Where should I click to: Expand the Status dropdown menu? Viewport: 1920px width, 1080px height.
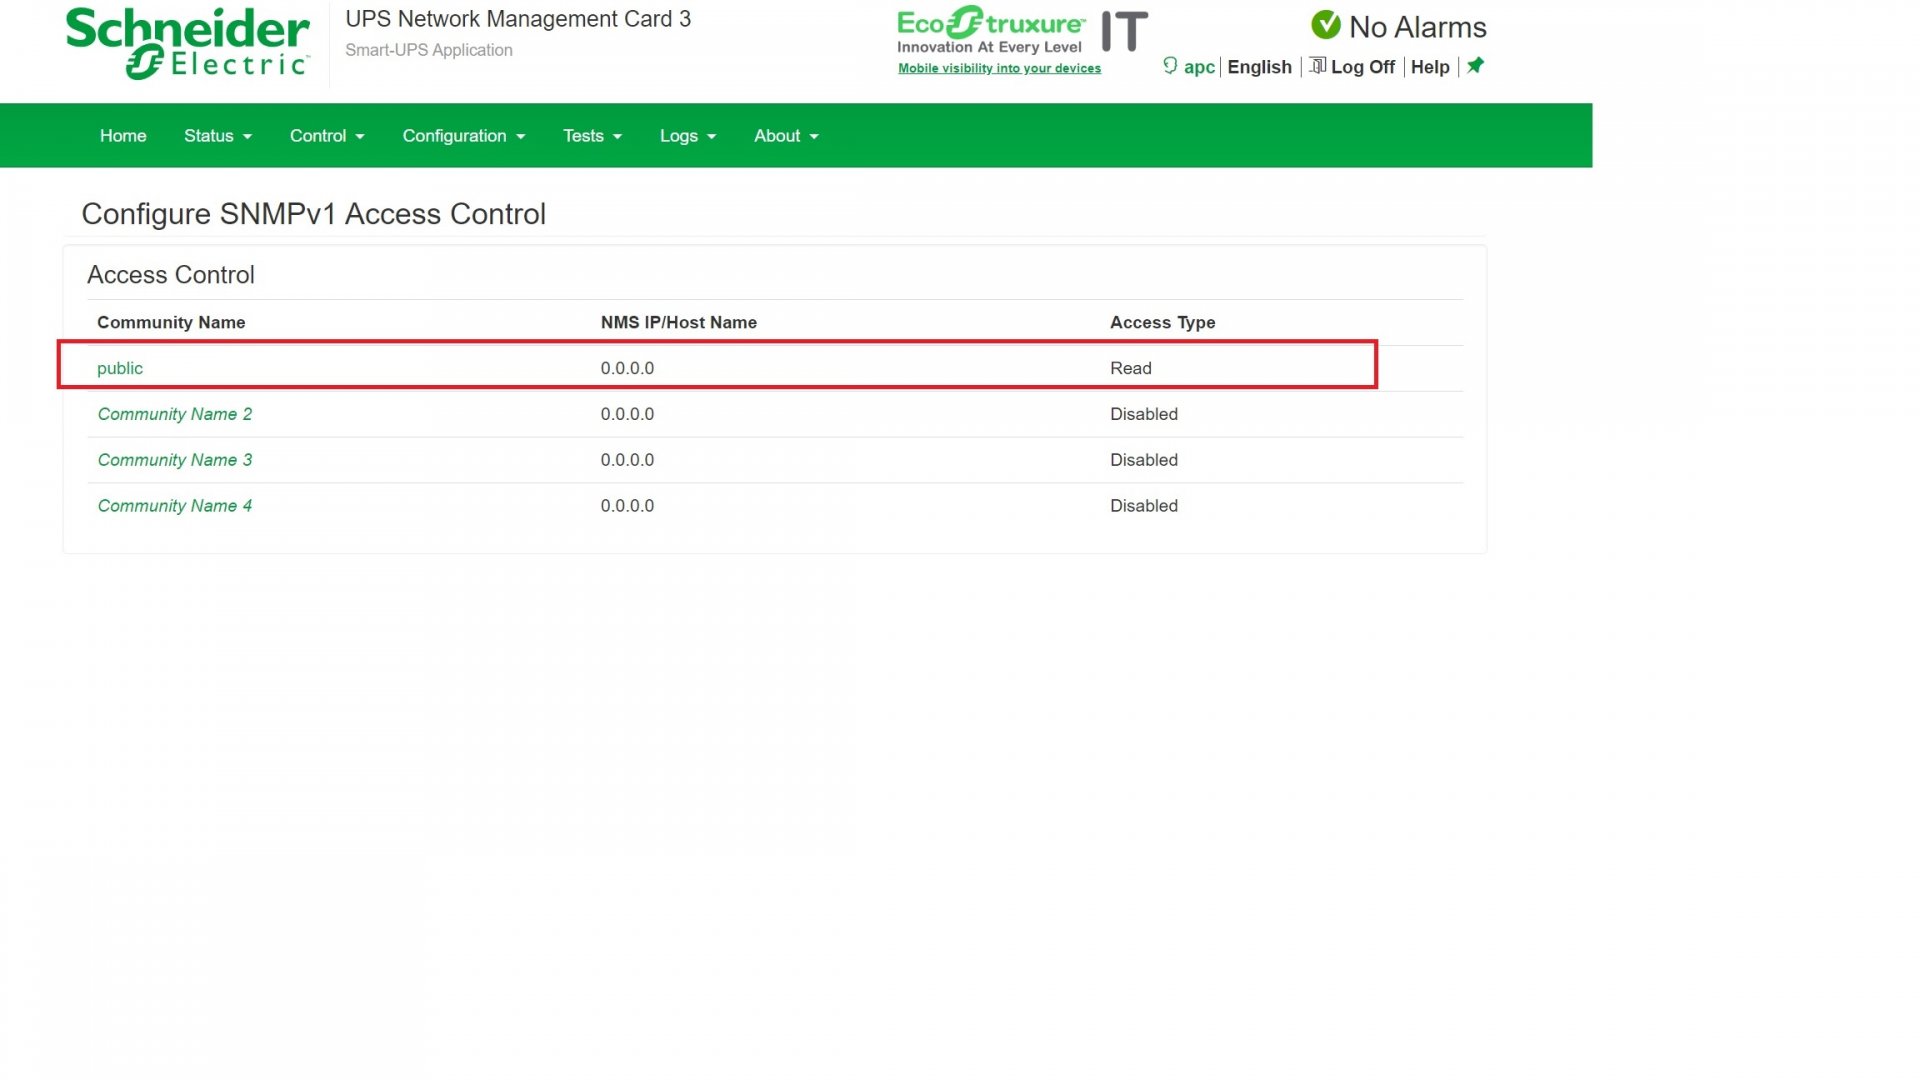[217, 136]
